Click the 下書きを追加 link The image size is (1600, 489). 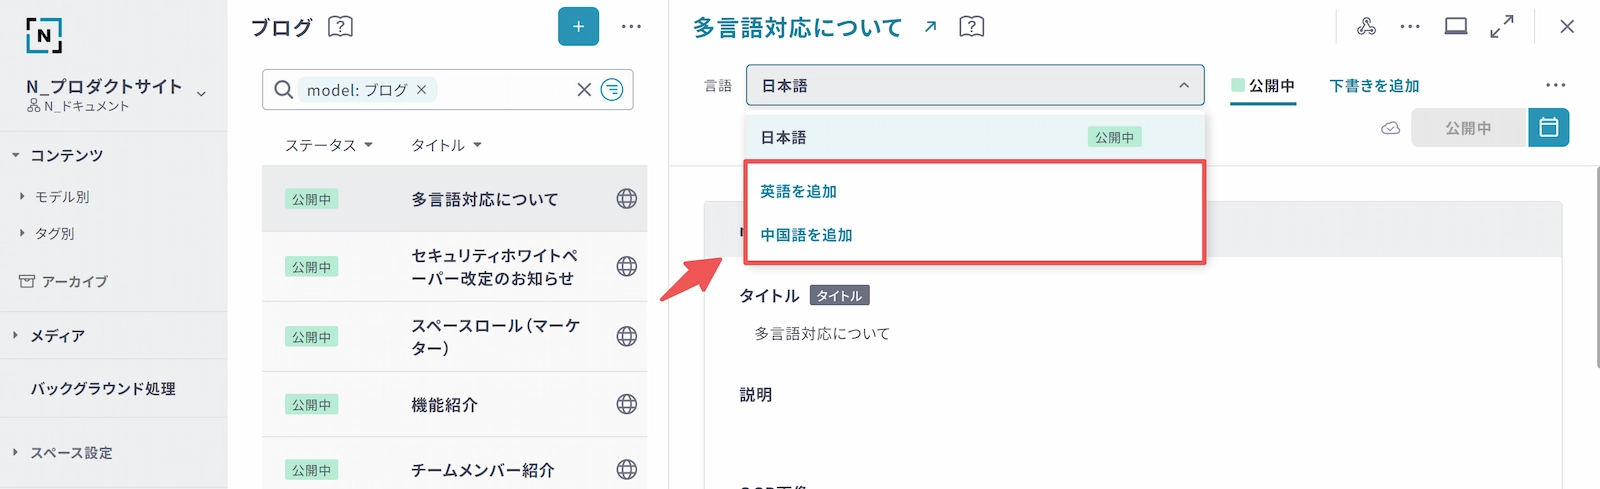pos(1374,86)
